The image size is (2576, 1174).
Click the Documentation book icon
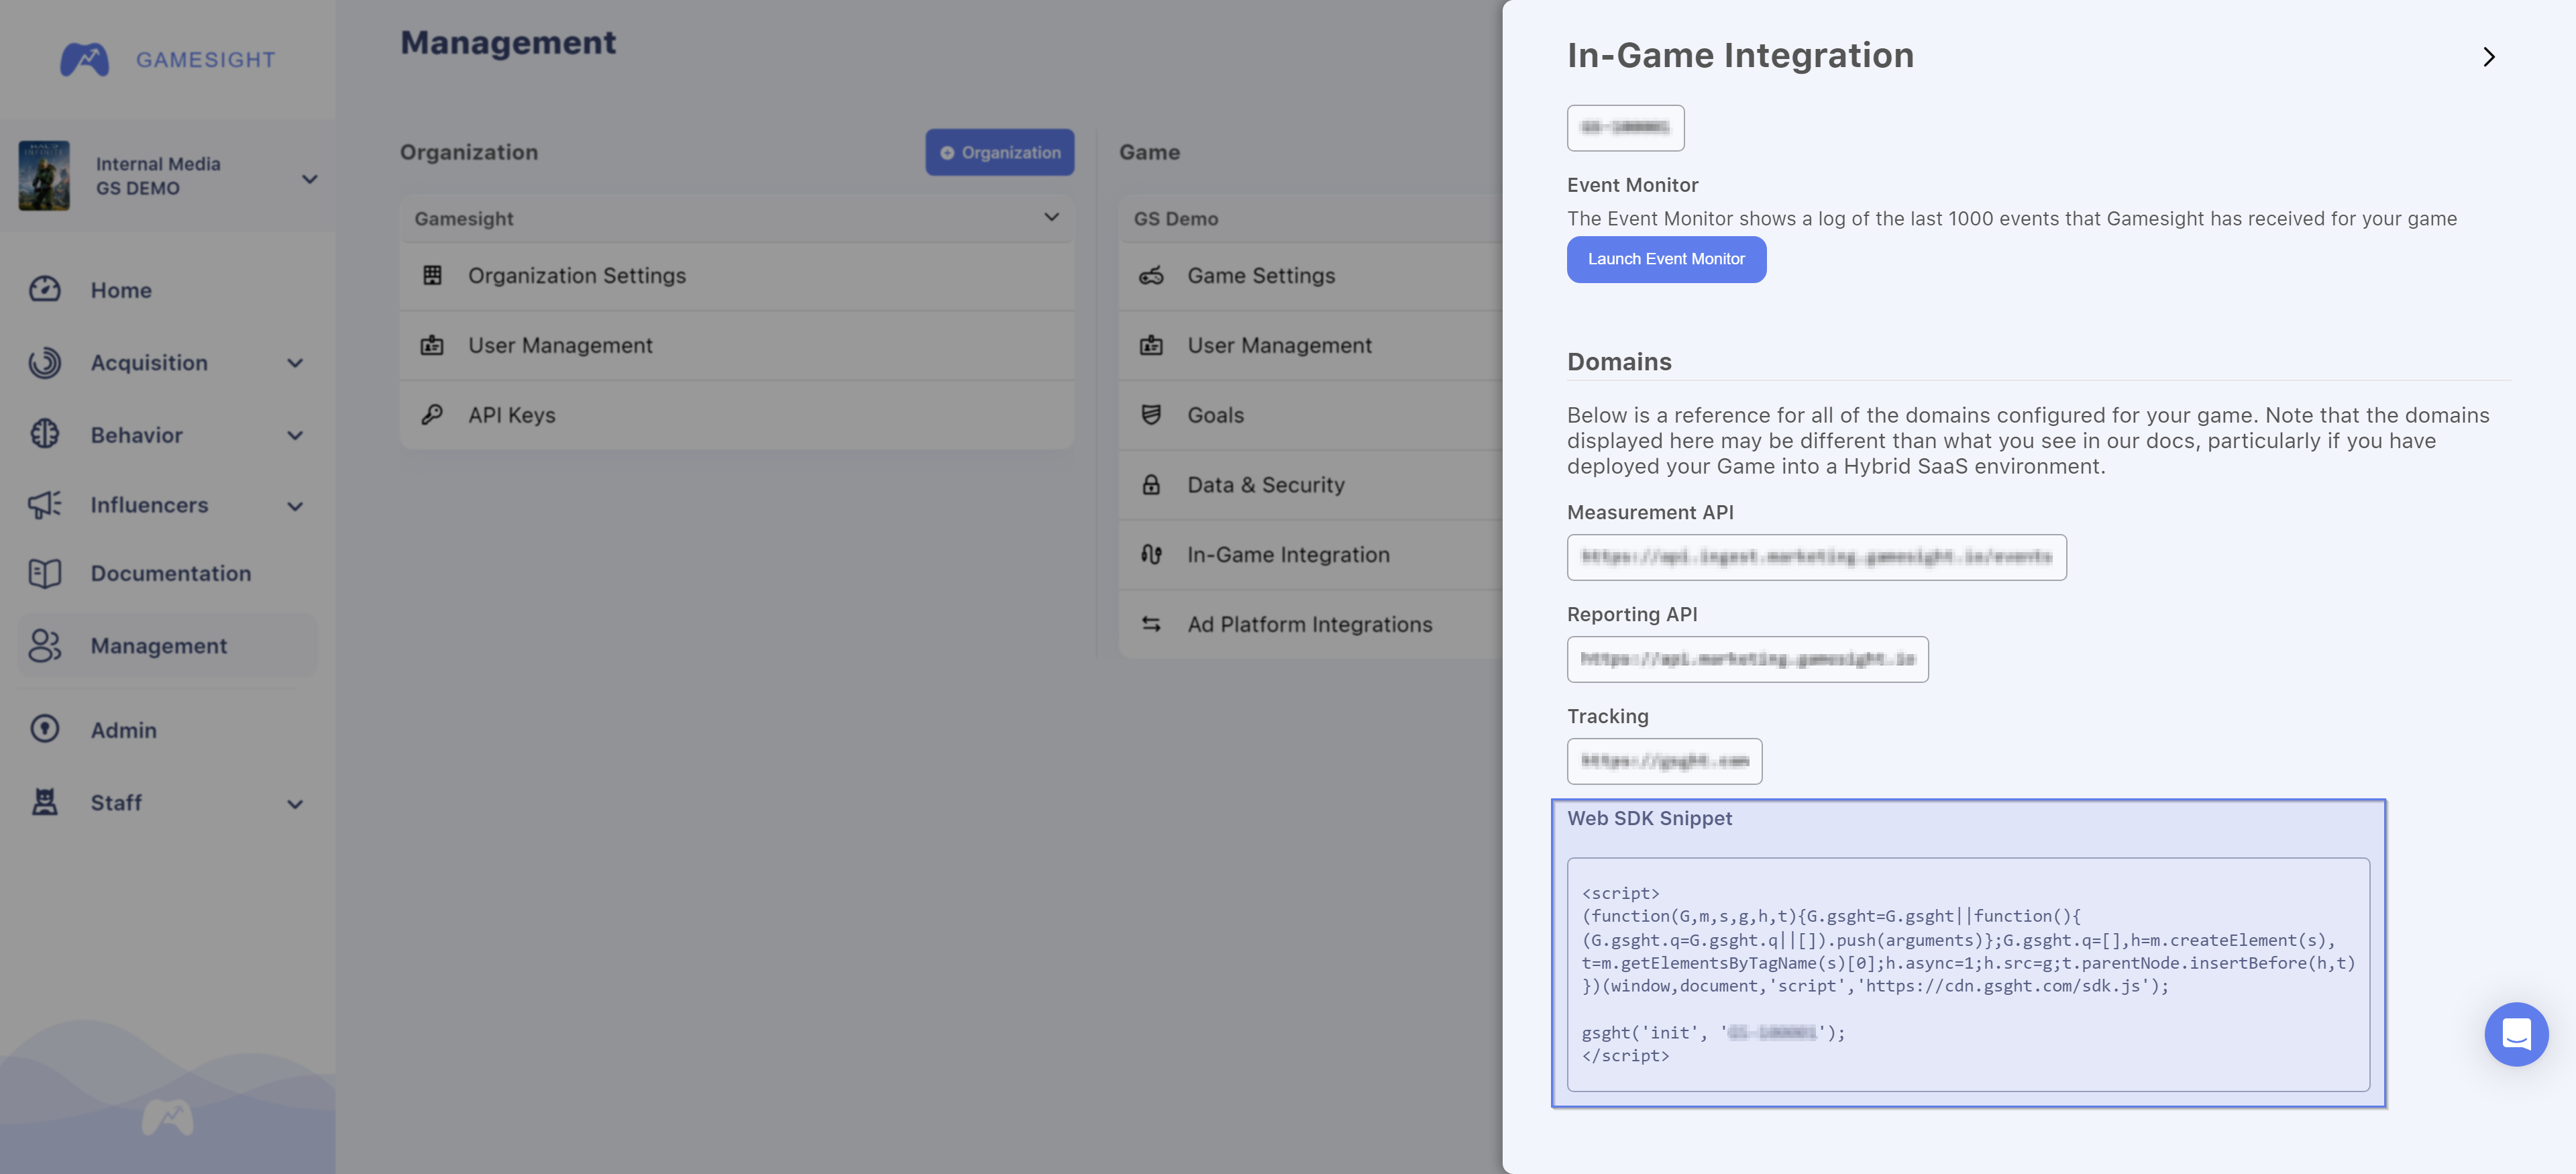point(44,573)
